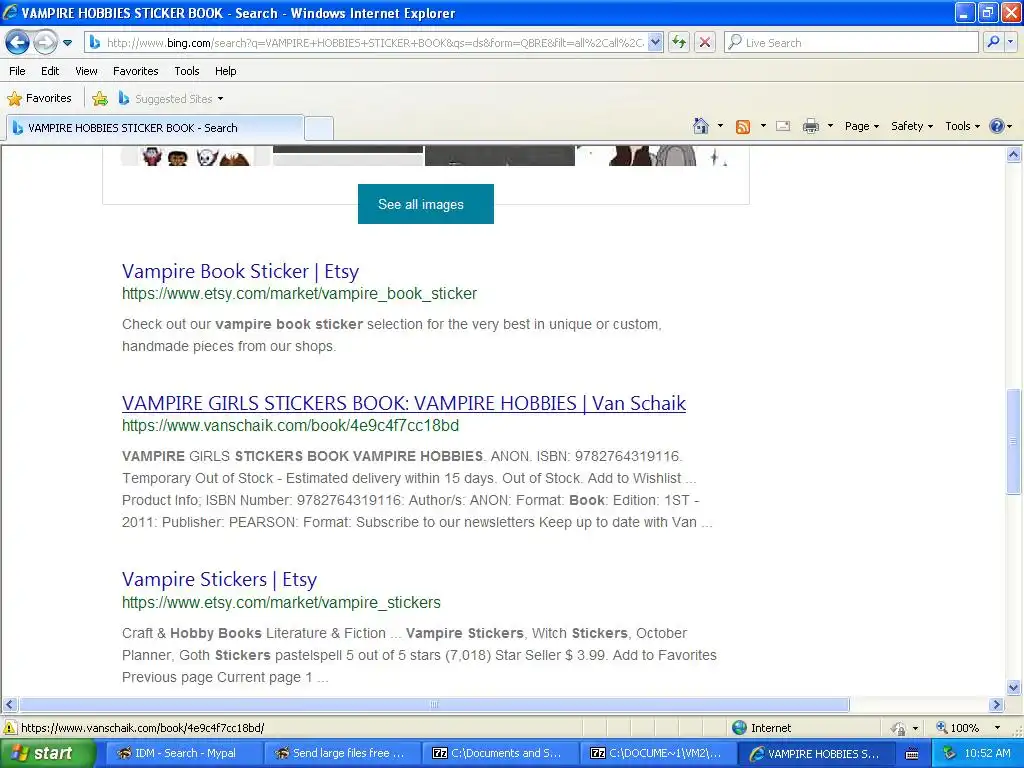Select the VAMPIRE HOBBIES STICKER BOOK tab
This screenshot has height=768, width=1024.
pos(155,128)
